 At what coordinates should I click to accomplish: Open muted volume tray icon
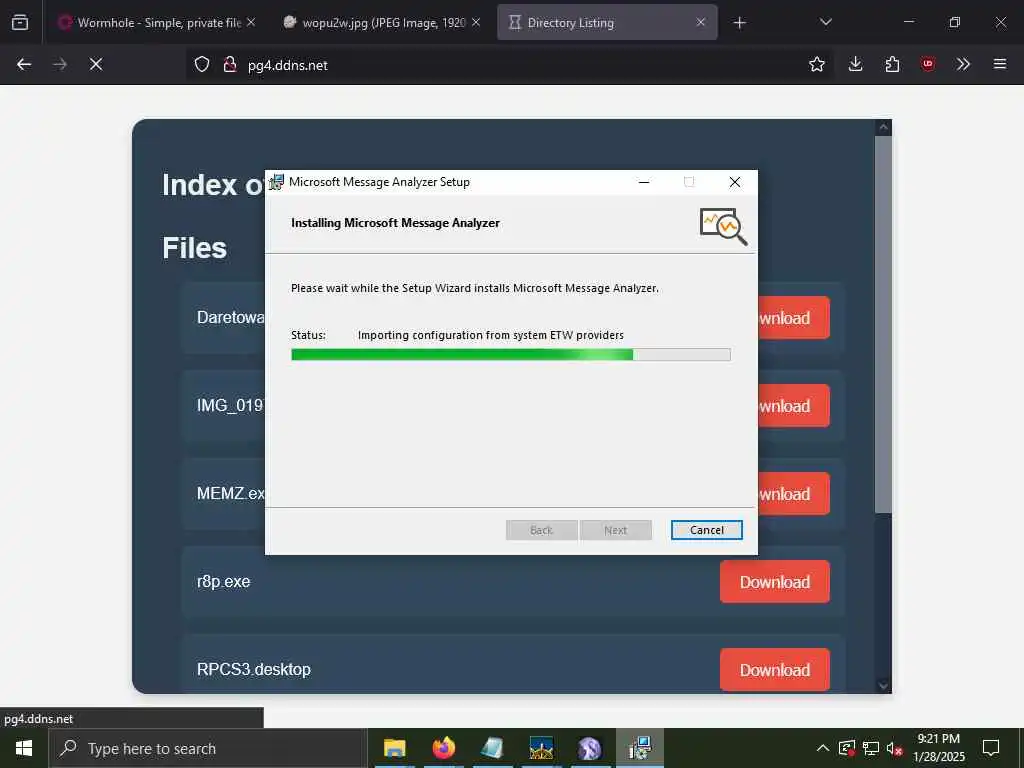coord(895,748)
